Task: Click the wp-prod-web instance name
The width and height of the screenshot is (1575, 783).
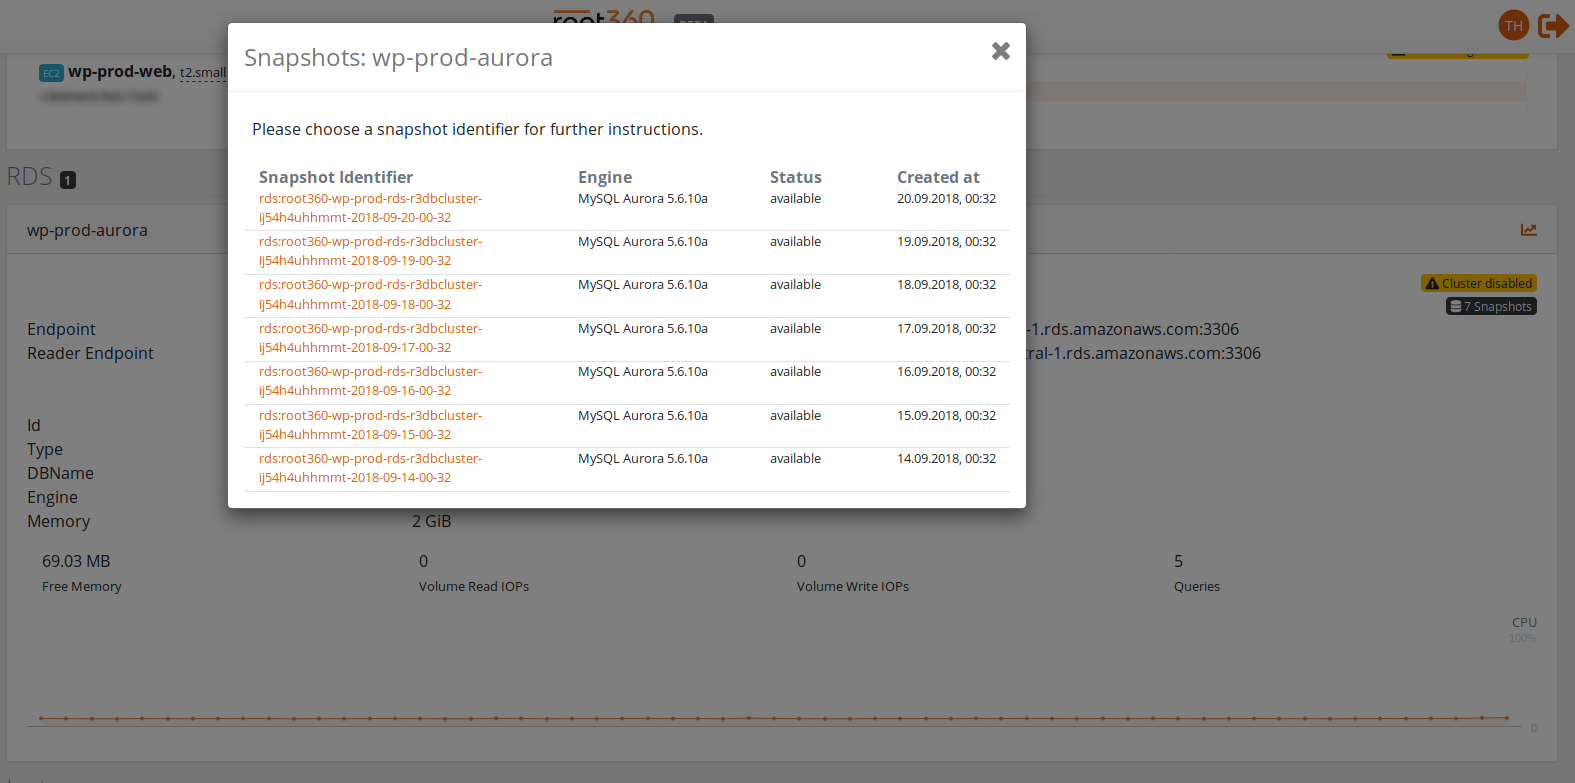Action: 120,72
